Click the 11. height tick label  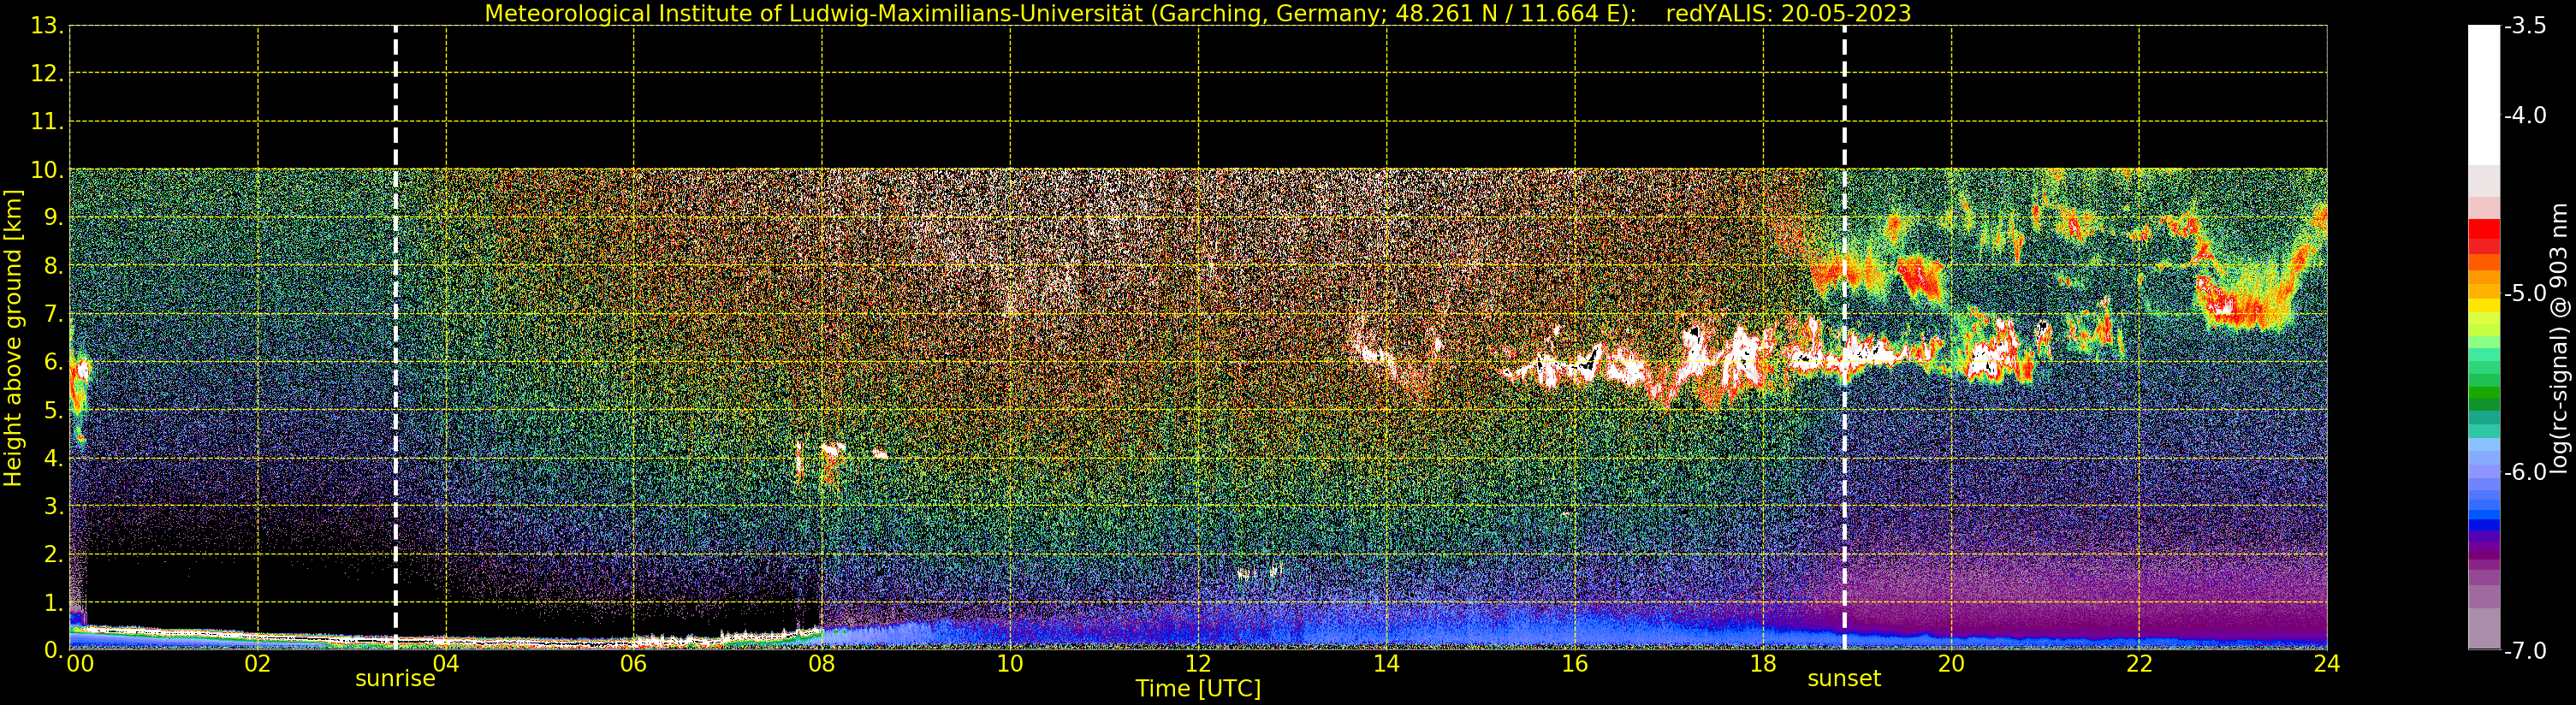pyautogui.click(x=47, y=122)
